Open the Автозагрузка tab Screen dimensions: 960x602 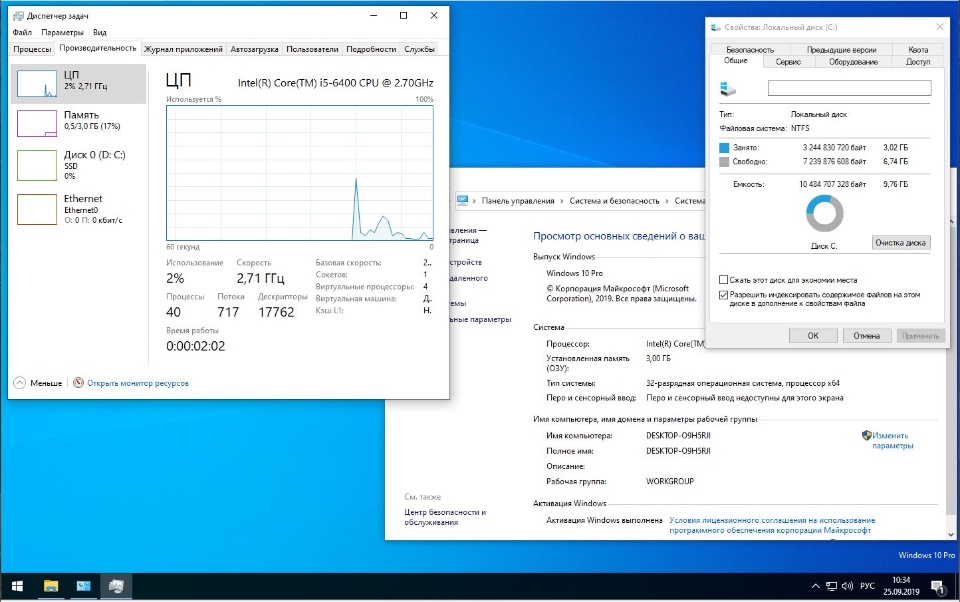point(254,49)
